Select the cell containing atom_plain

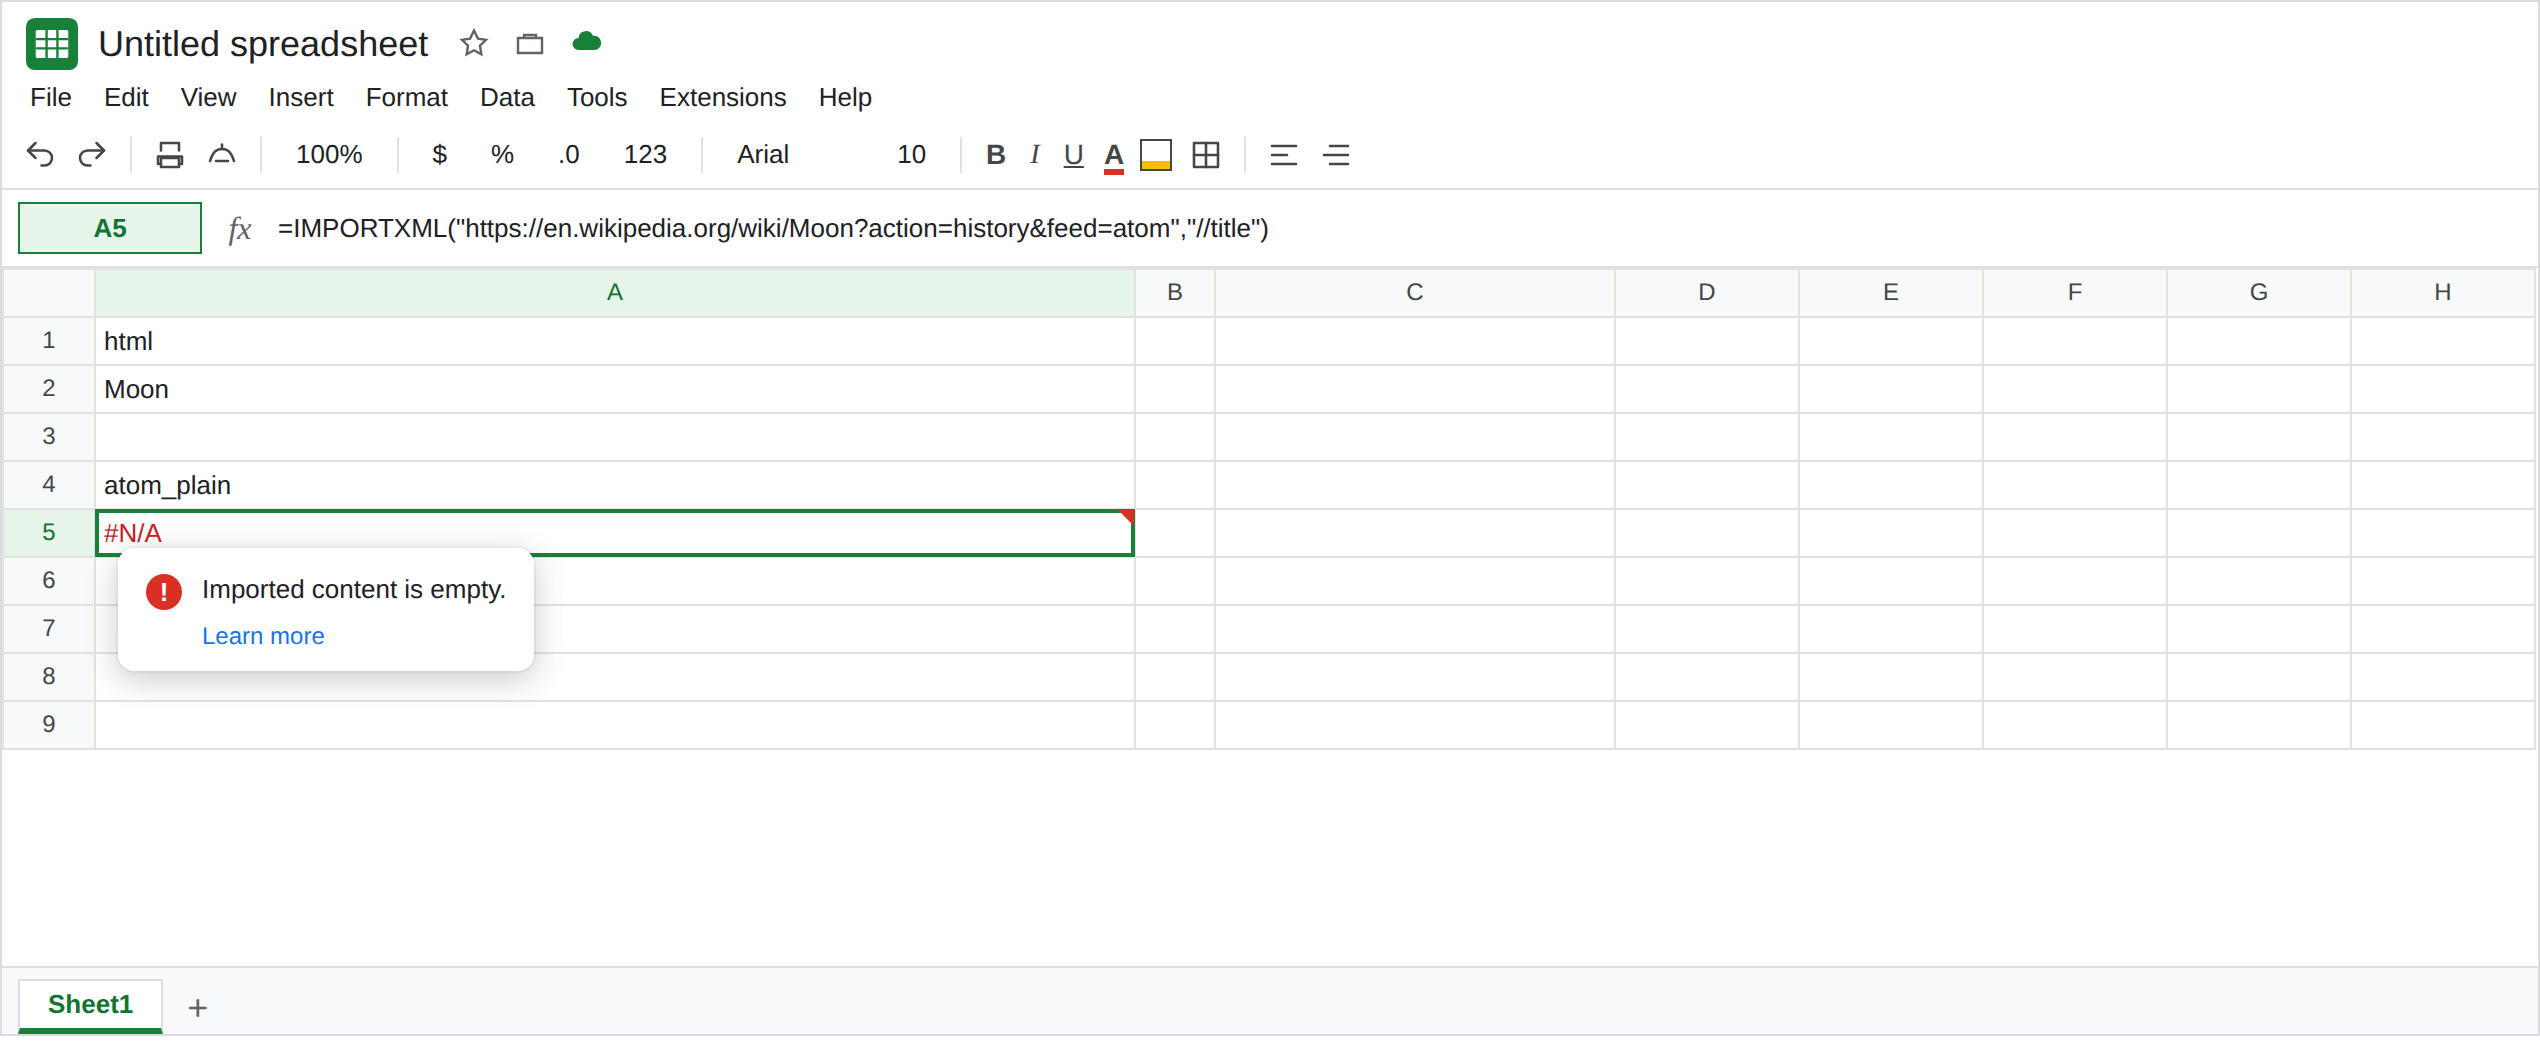pyautogui.click(x=615, y=485)
